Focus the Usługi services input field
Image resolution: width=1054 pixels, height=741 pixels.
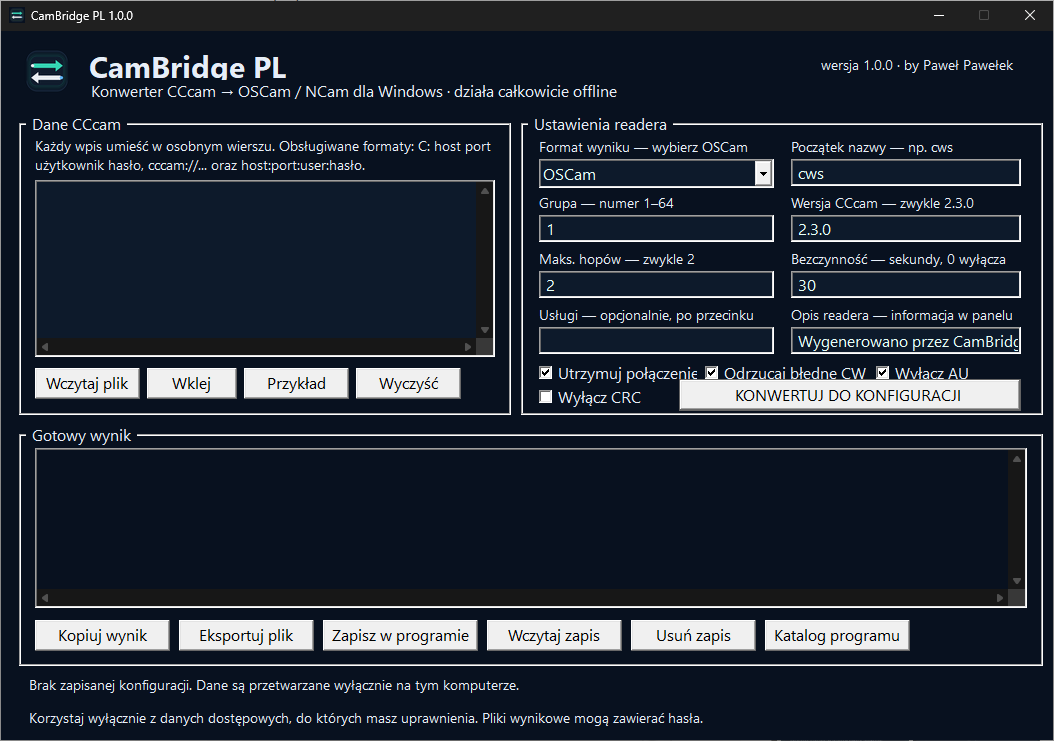656,341
